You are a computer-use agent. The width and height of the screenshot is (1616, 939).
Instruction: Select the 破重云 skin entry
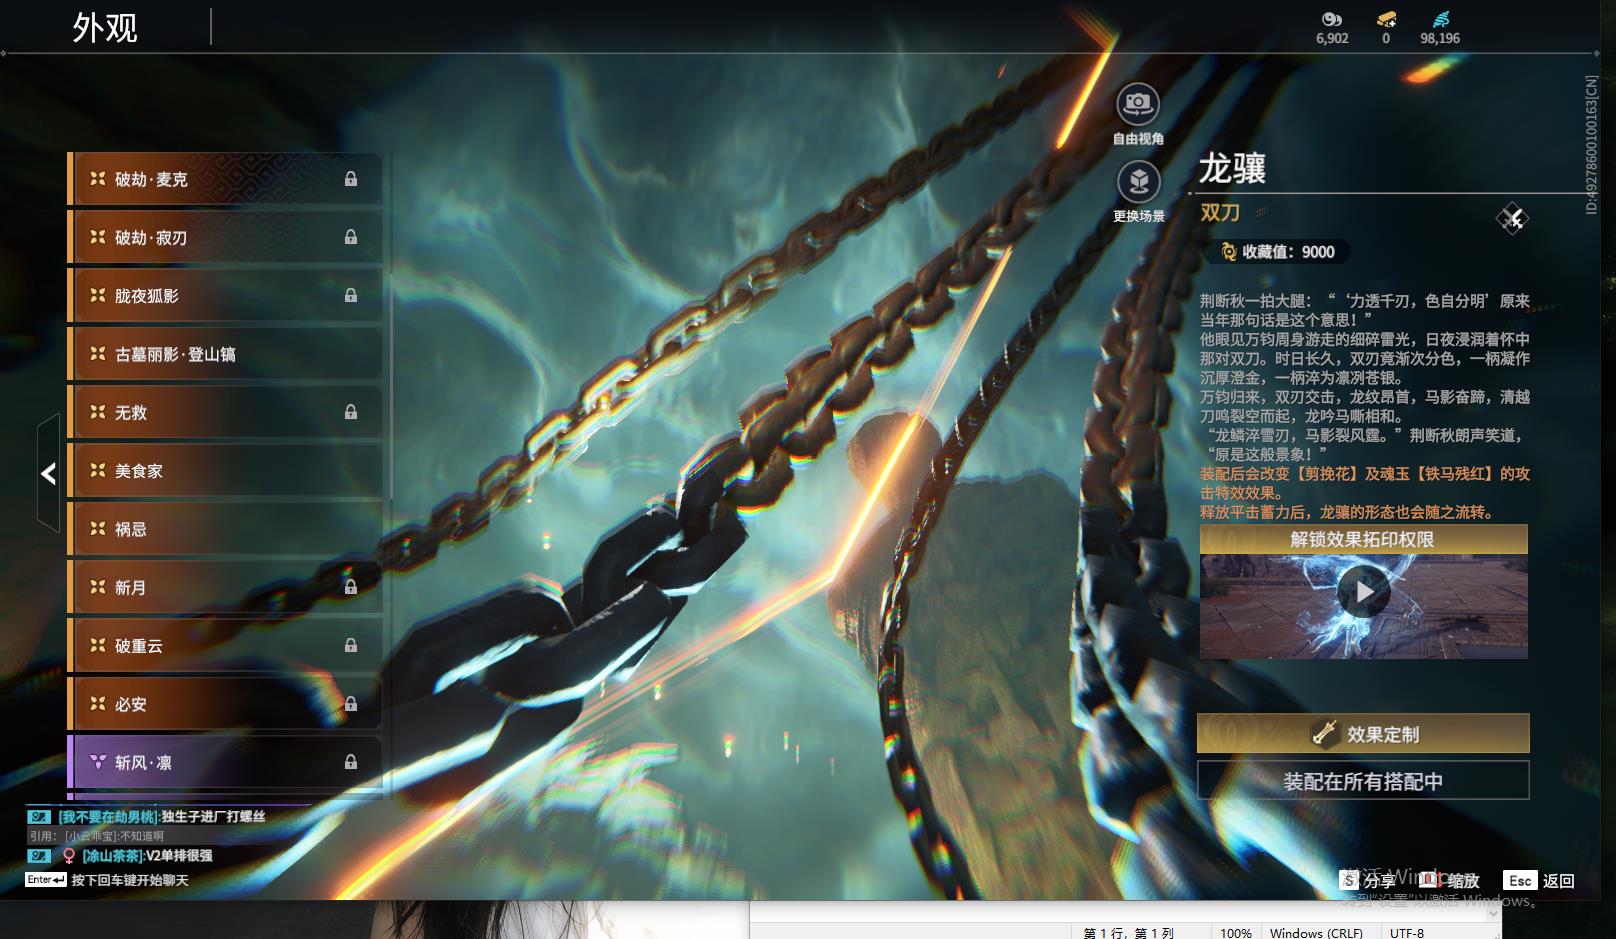pyautogui.click(x=225, y=645)
